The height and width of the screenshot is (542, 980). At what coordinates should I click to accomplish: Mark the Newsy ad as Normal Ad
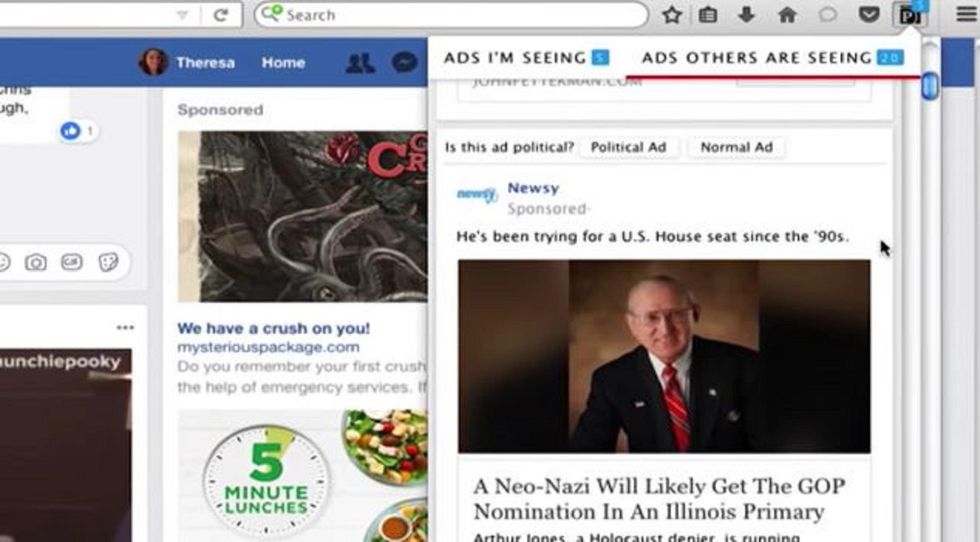pos(736,148)
